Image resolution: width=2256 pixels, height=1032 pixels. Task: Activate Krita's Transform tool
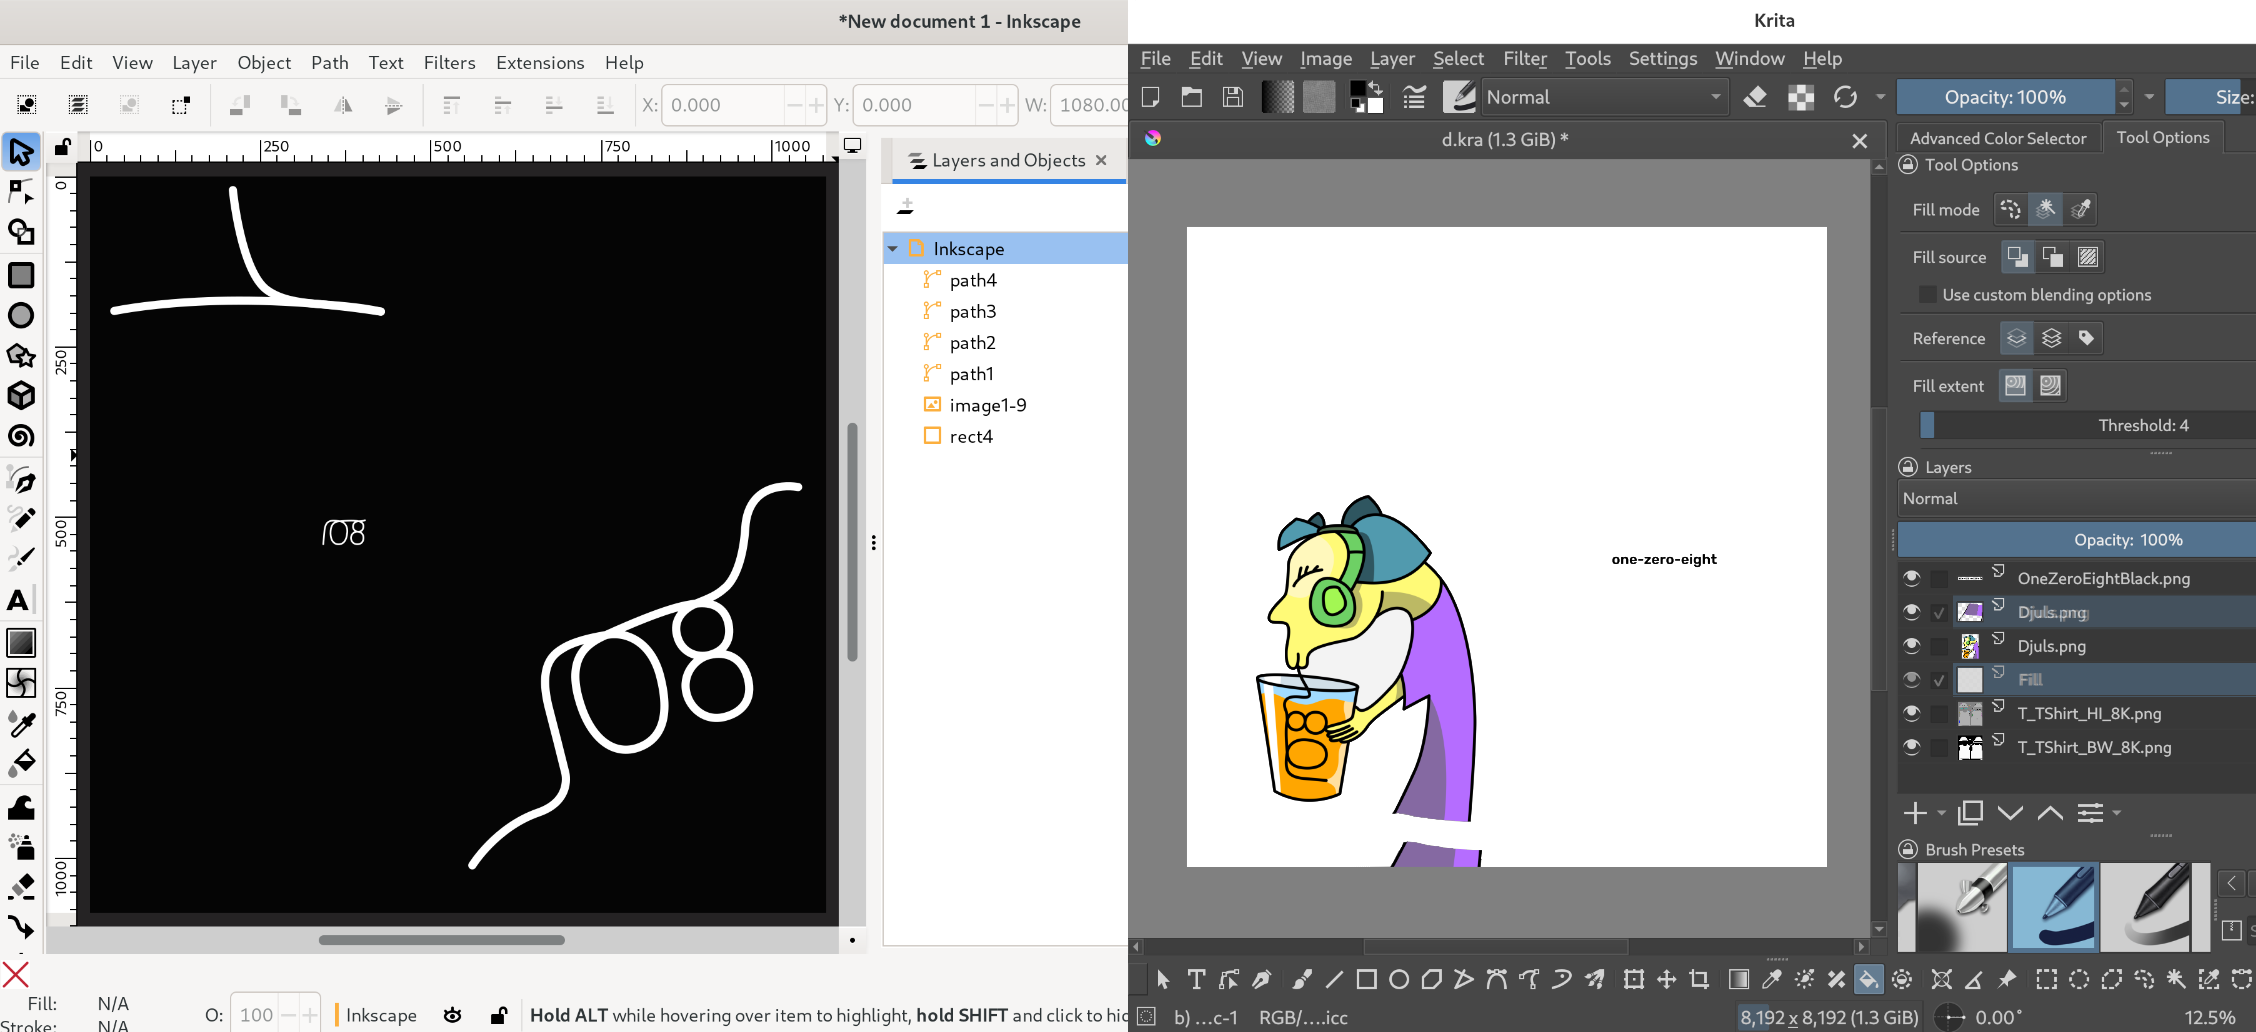(1635, 979)
